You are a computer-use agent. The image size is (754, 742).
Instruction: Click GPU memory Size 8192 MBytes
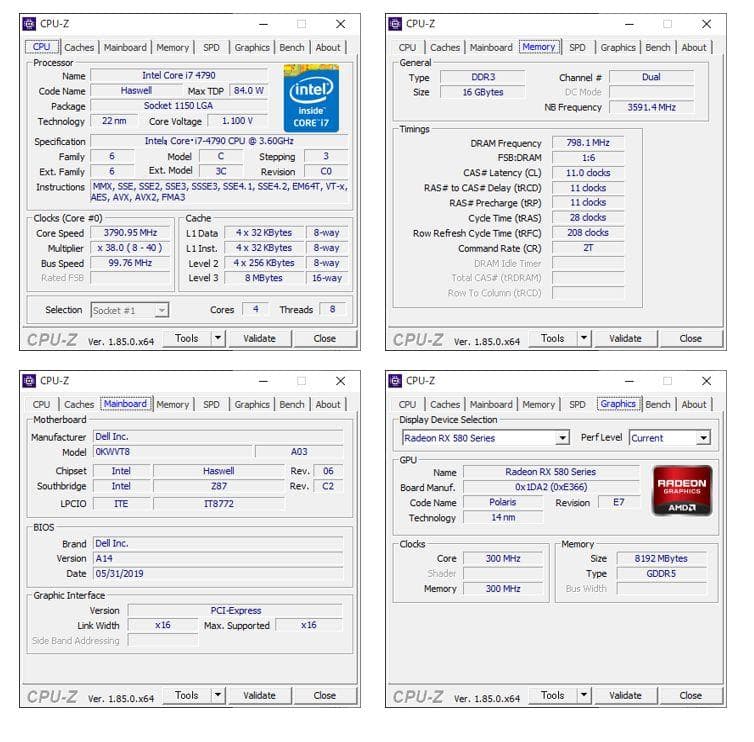point(661,558)
